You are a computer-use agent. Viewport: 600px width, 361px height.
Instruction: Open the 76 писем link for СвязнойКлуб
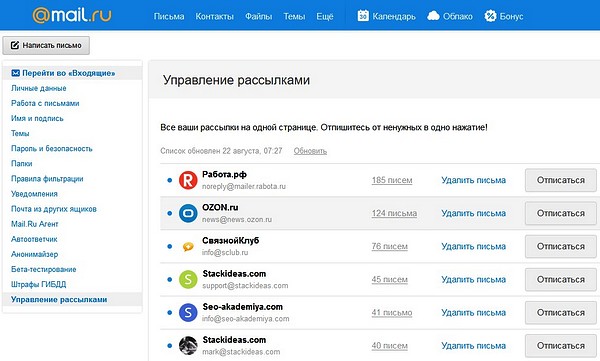pos(389,246)
